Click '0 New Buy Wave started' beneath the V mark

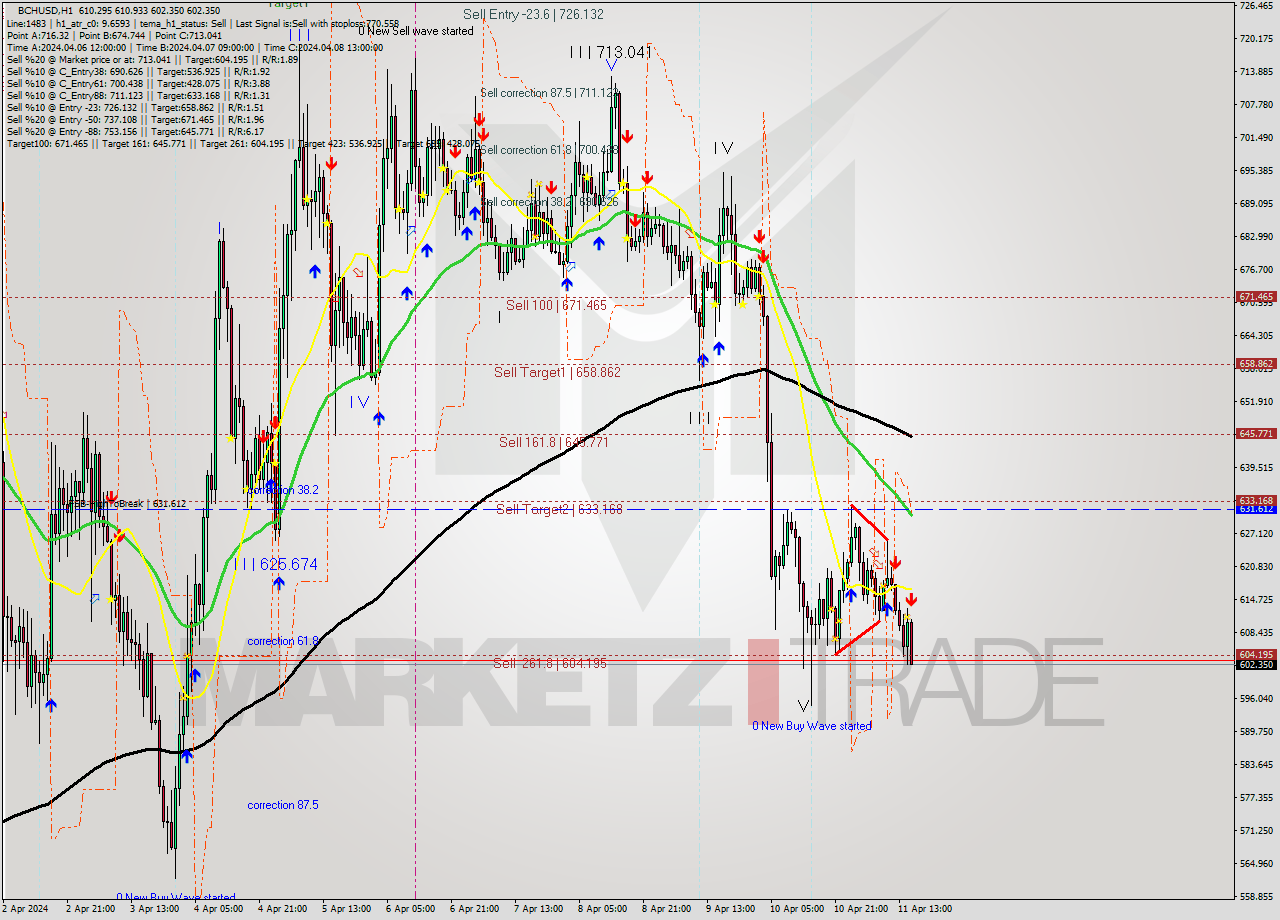click(x=812, y=726)
